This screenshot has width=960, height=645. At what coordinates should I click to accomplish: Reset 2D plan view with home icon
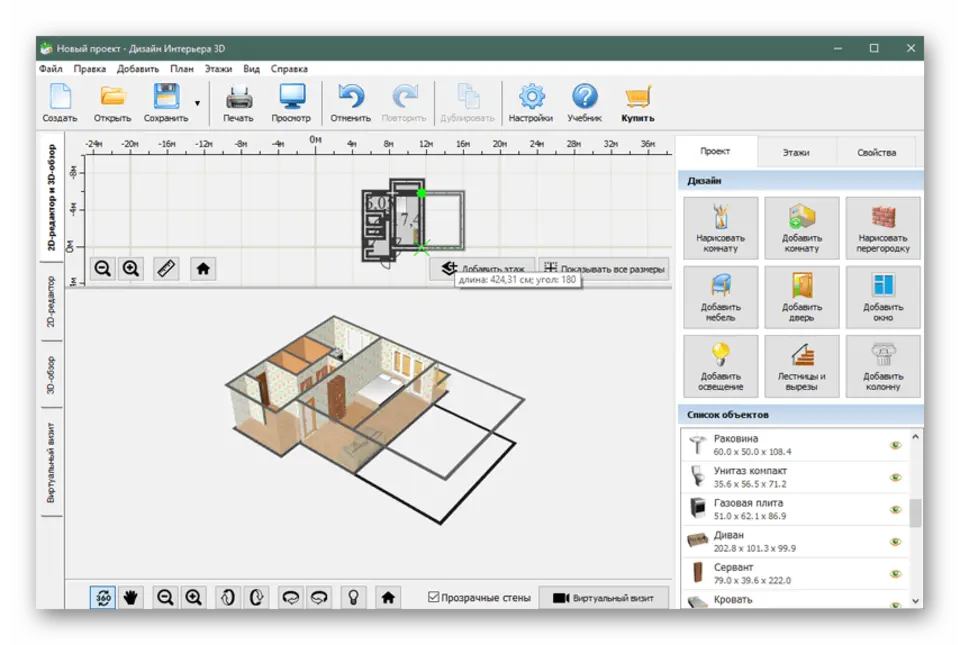point(203,268)
